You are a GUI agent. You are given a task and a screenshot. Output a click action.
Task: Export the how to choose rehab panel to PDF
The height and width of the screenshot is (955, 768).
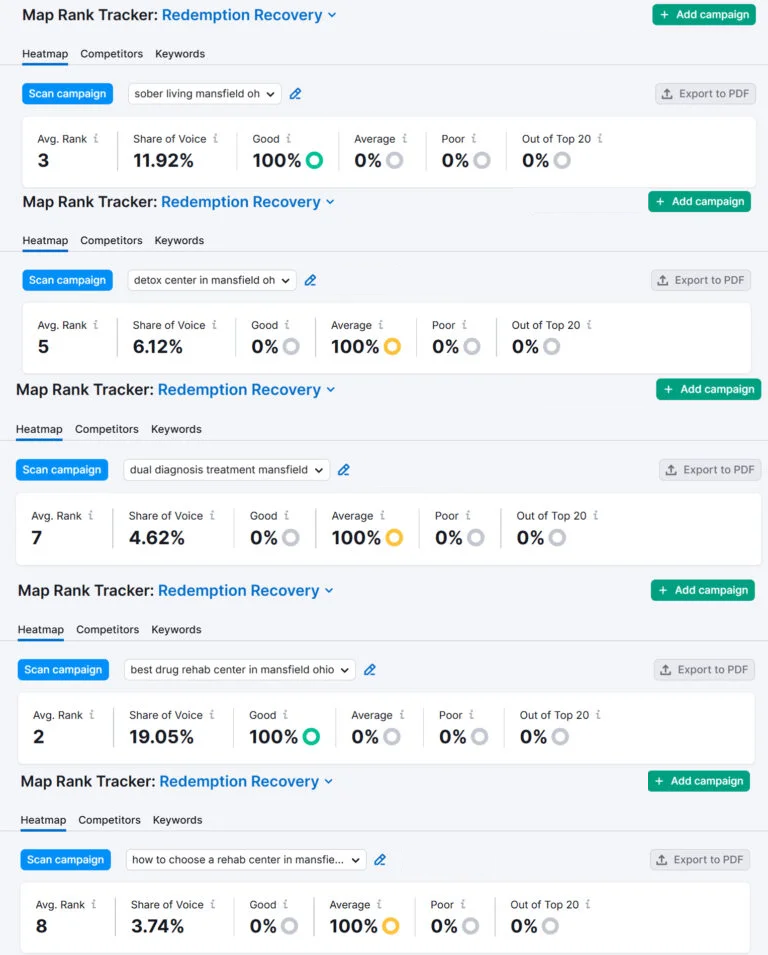700,860
